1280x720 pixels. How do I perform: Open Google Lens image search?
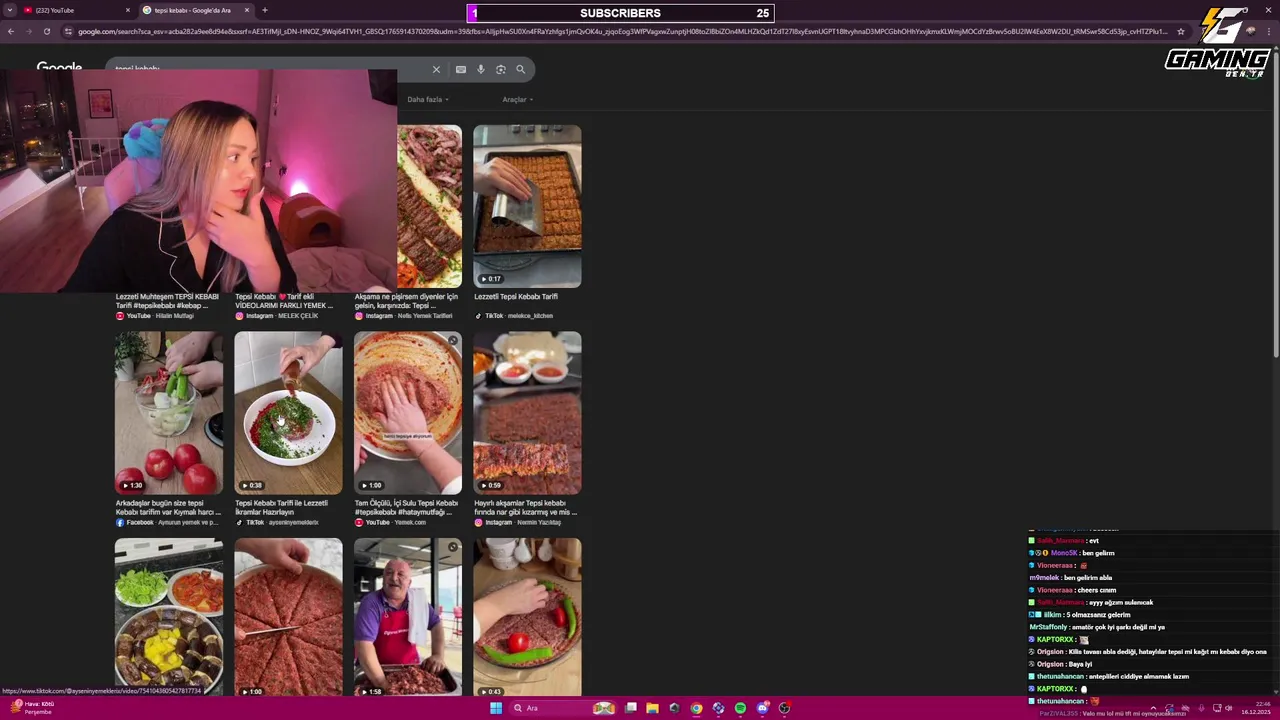tap(500, 69)
